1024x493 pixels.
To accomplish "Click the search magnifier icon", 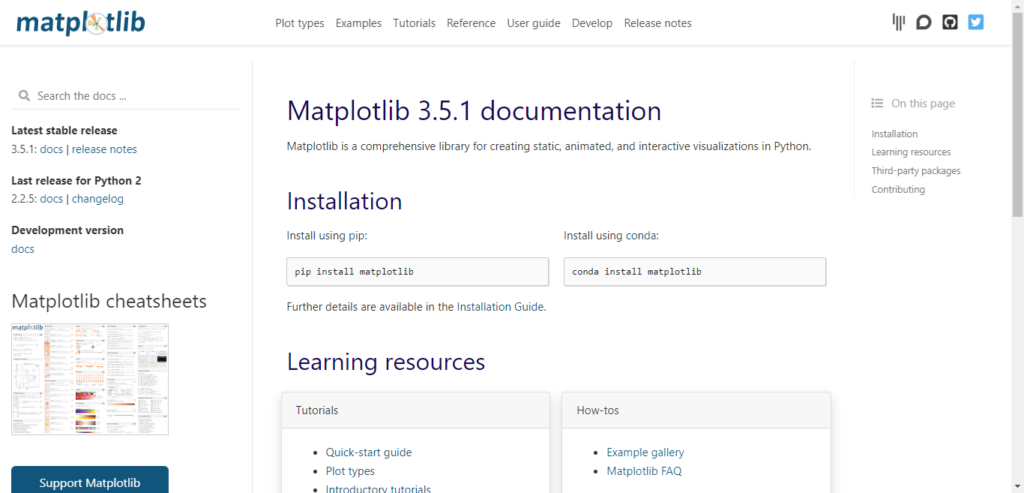I will [x=24, y=96].
